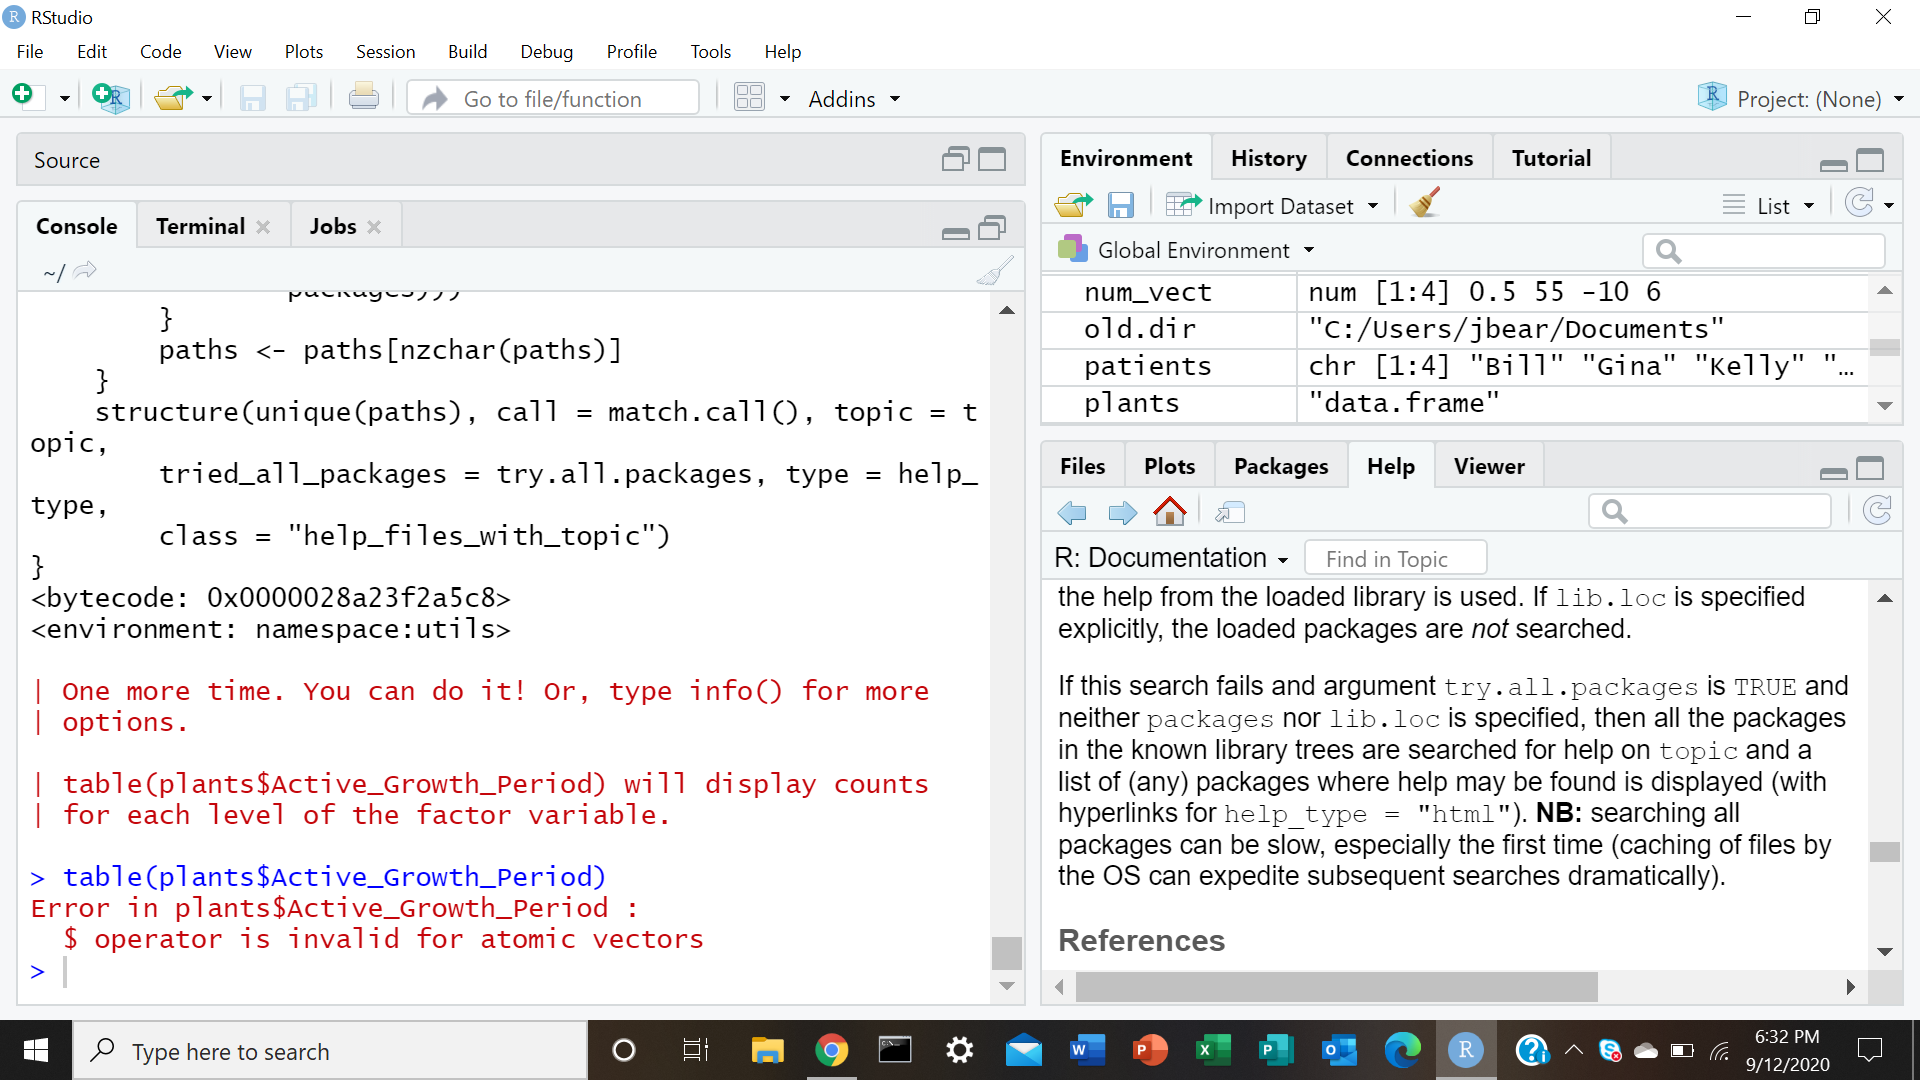The height and width of the screenshot is (1080, 1920).
Task: Save the current source document
Action: point(252,96)
